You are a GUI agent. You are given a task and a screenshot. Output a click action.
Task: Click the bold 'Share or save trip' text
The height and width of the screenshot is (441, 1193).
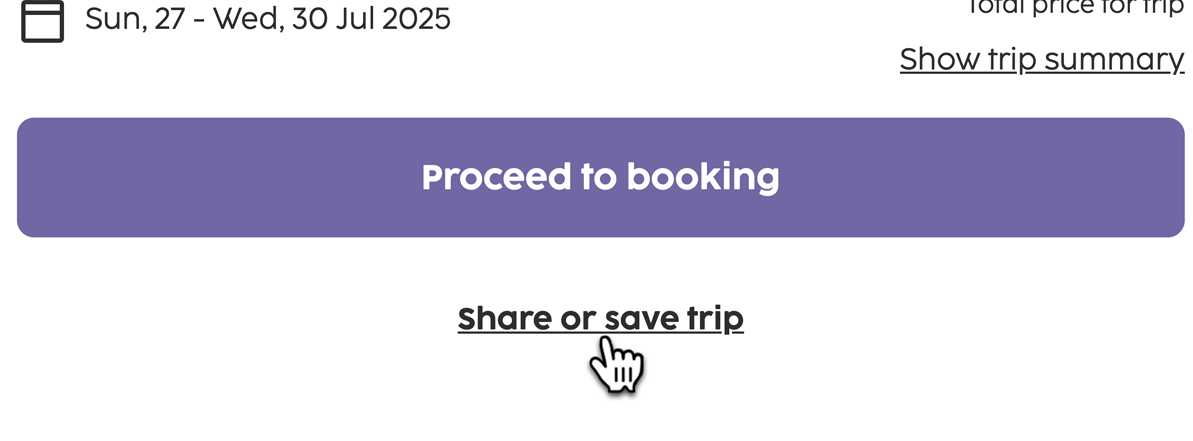[600, 319]
